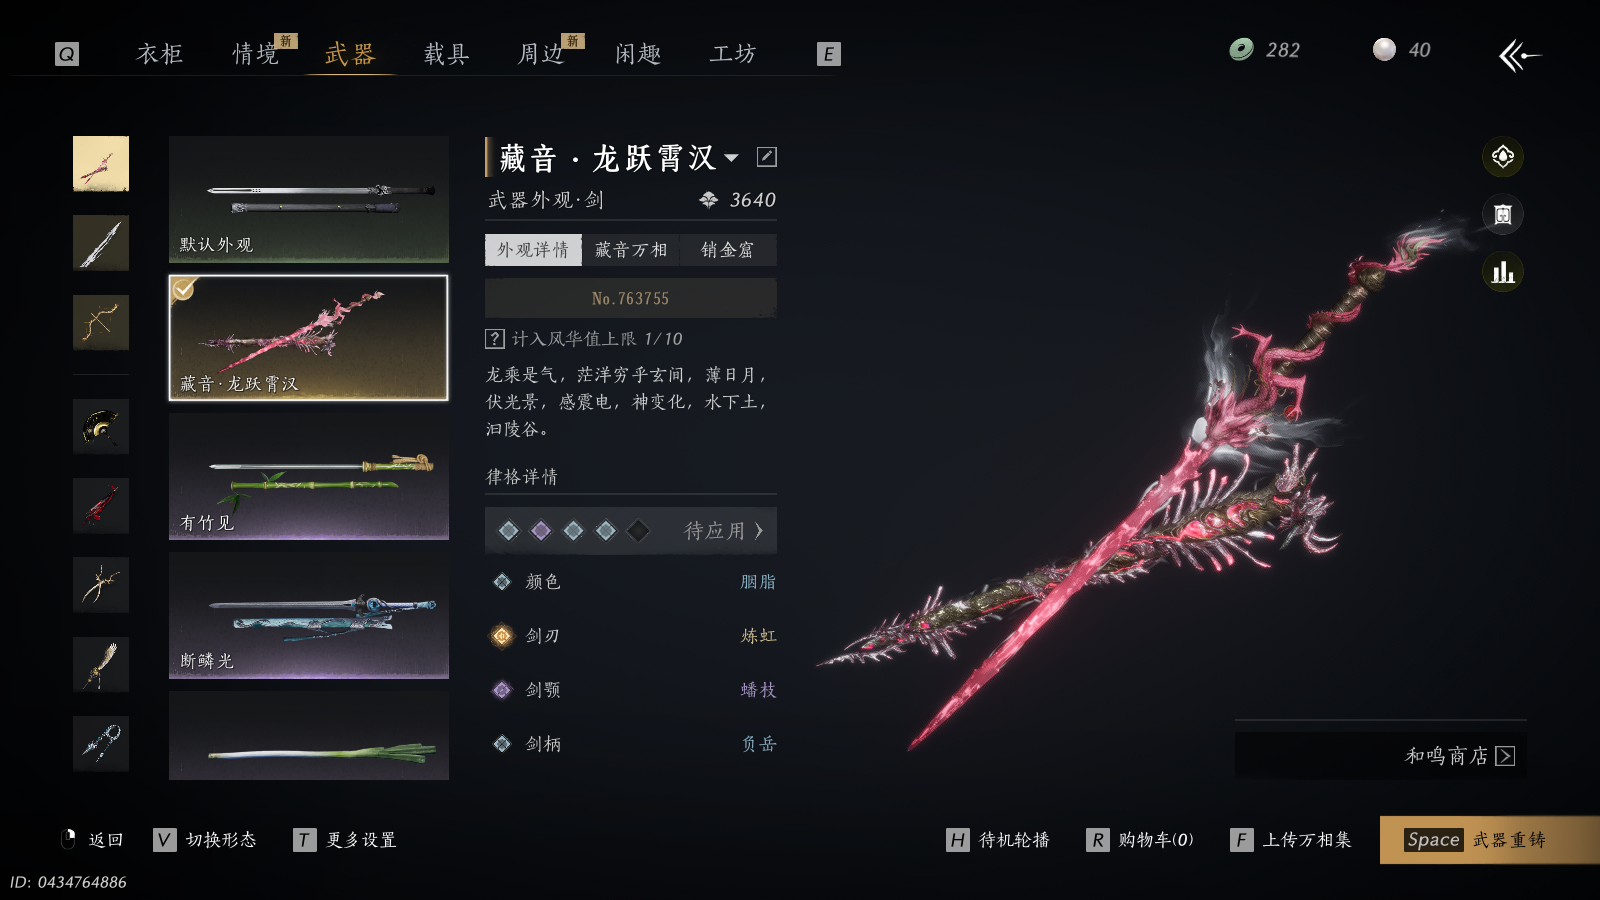Toggle the 剑刃 炼虹 option
This screenshot has width=1600, height=900.
[631, 636]
